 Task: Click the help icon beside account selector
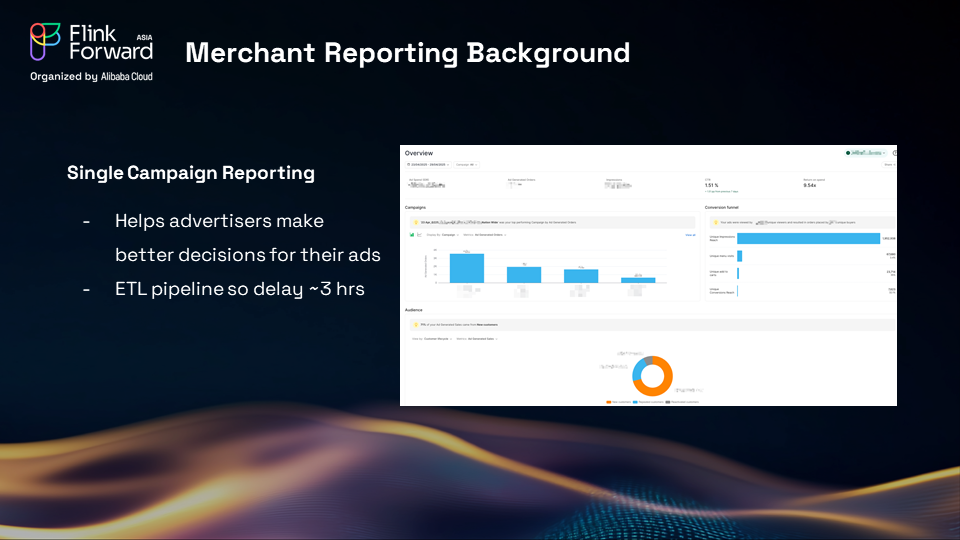coord(894,153)
